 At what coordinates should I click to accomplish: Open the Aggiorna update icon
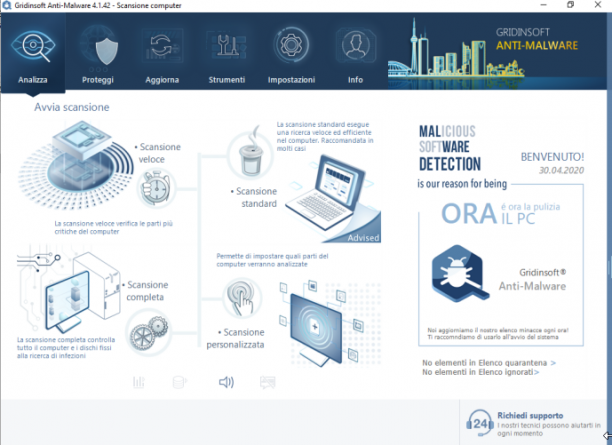point(162,46)
